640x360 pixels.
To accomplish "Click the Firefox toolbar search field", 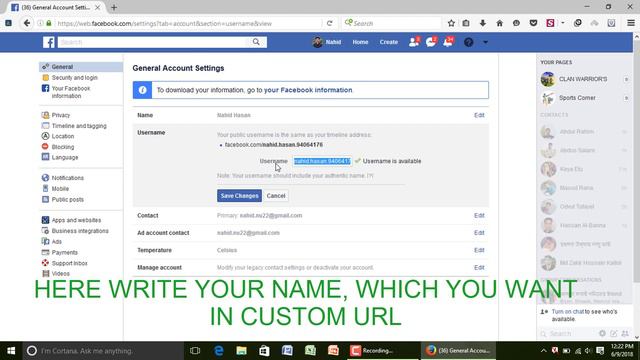I will pos(392,23).
